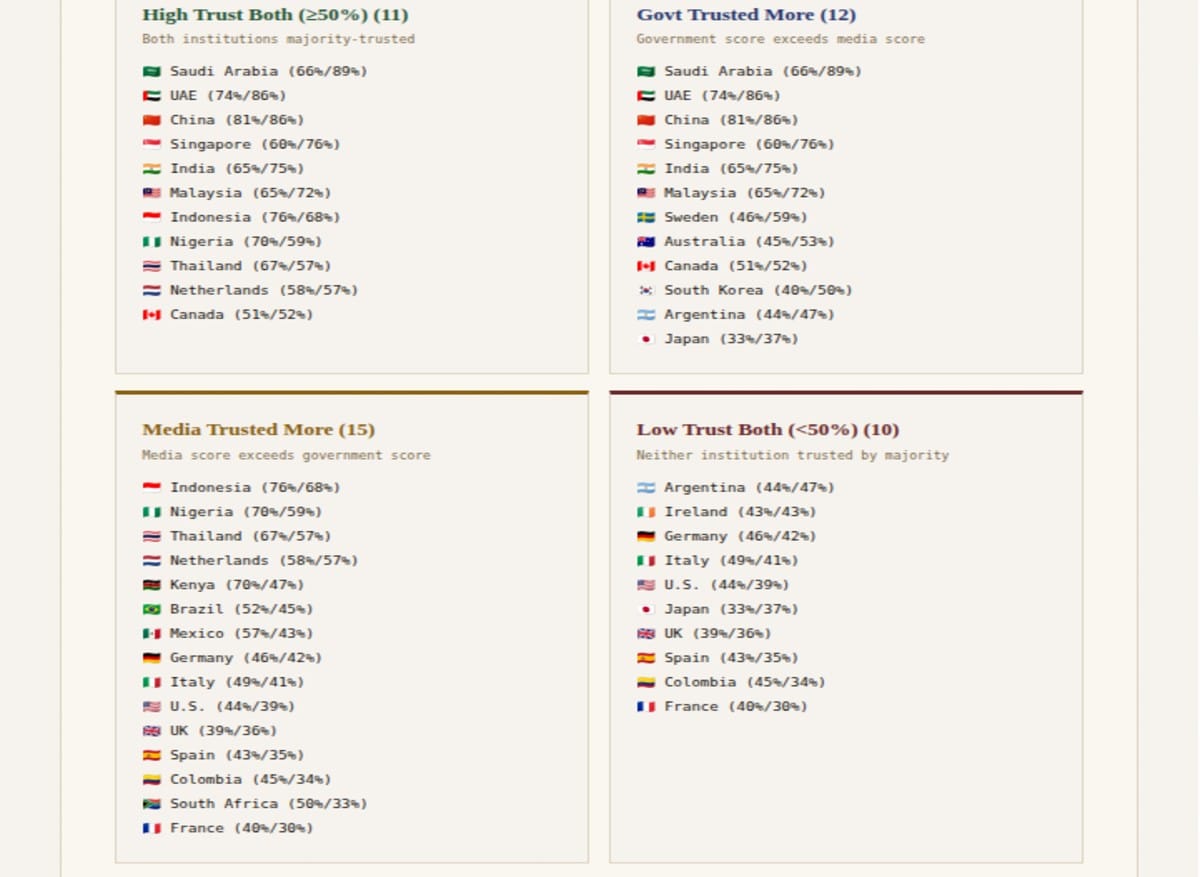Click the Sweden flag icon

click(646, 218)
